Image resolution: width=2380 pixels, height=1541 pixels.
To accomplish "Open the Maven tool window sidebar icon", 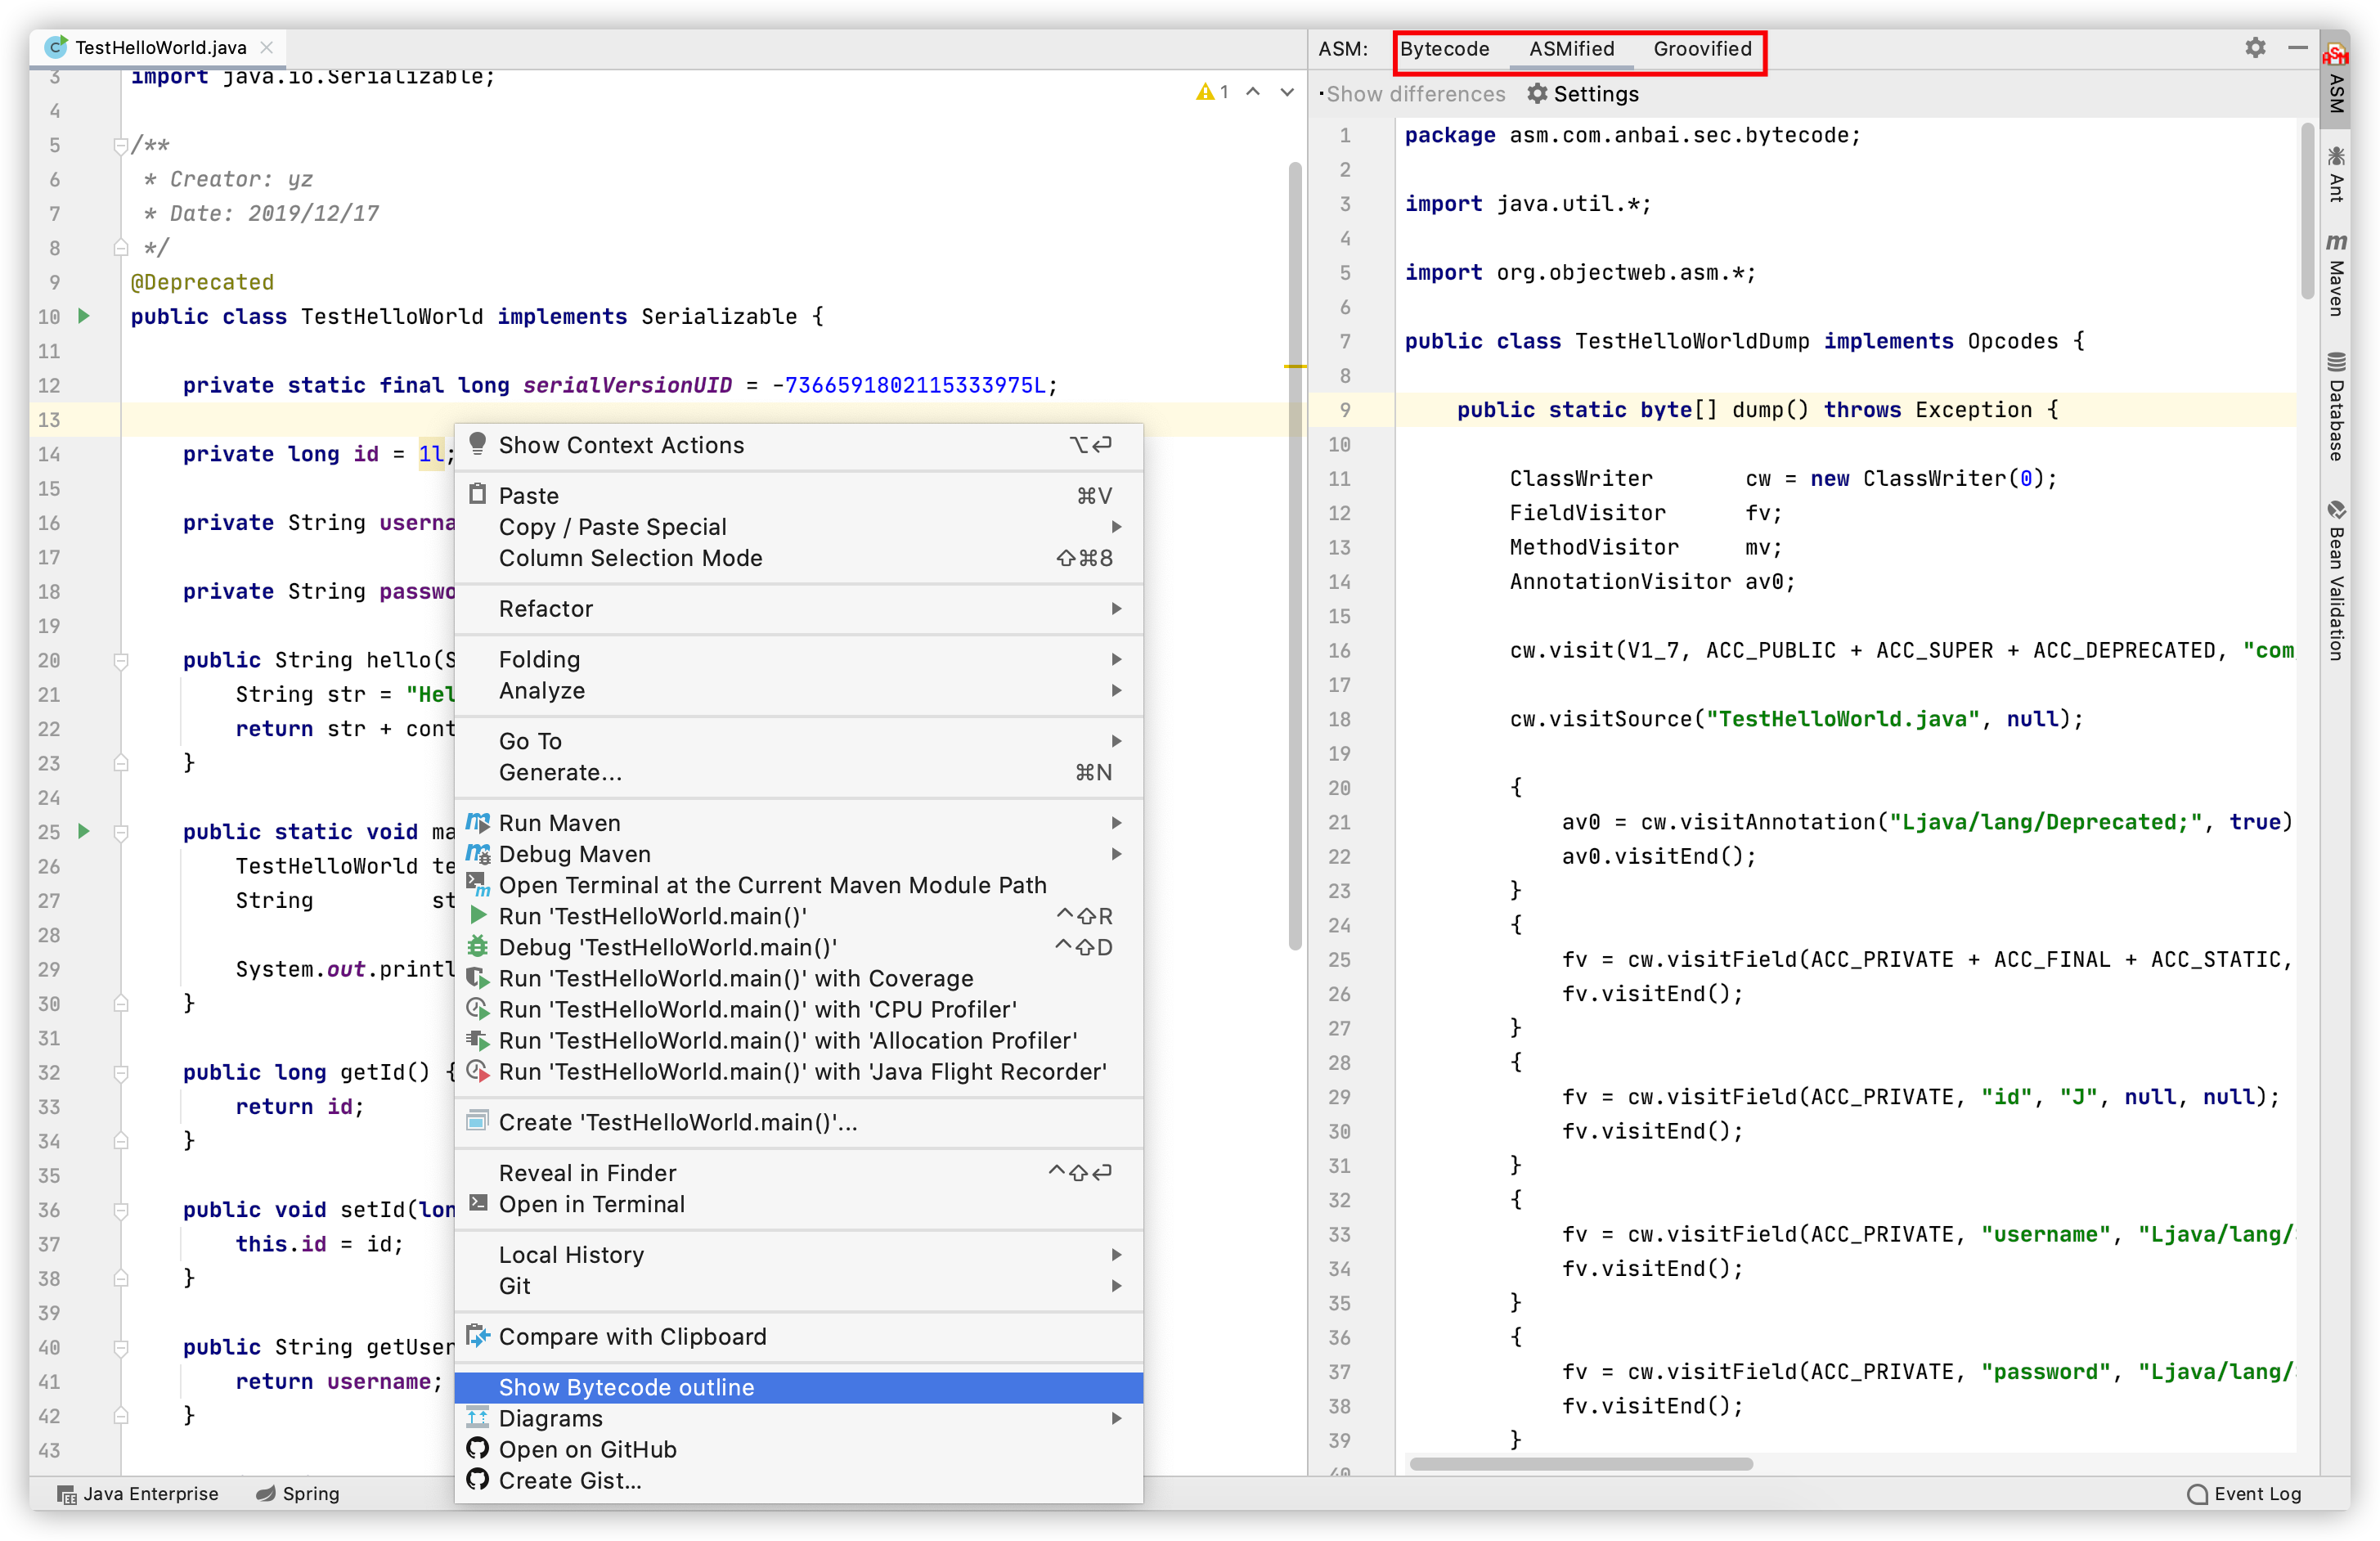I will coord(2336,276).
